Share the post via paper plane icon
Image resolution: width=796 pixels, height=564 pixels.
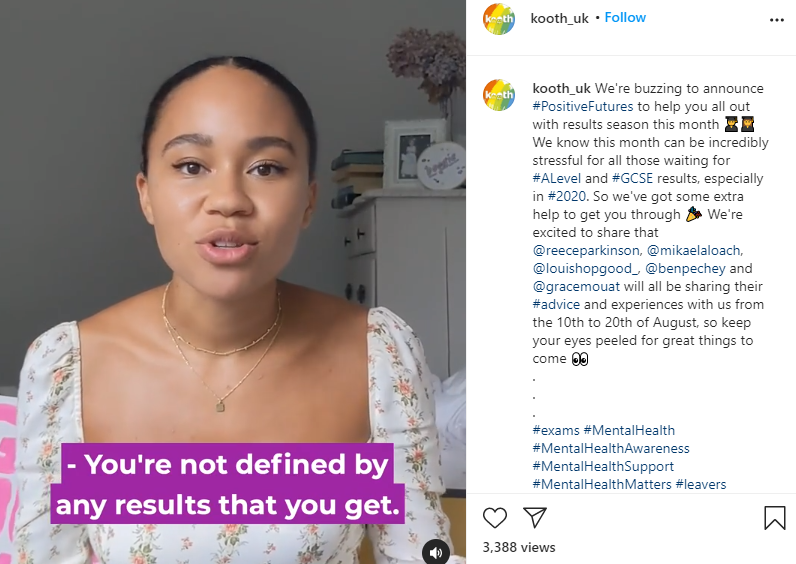click(535, 517)
